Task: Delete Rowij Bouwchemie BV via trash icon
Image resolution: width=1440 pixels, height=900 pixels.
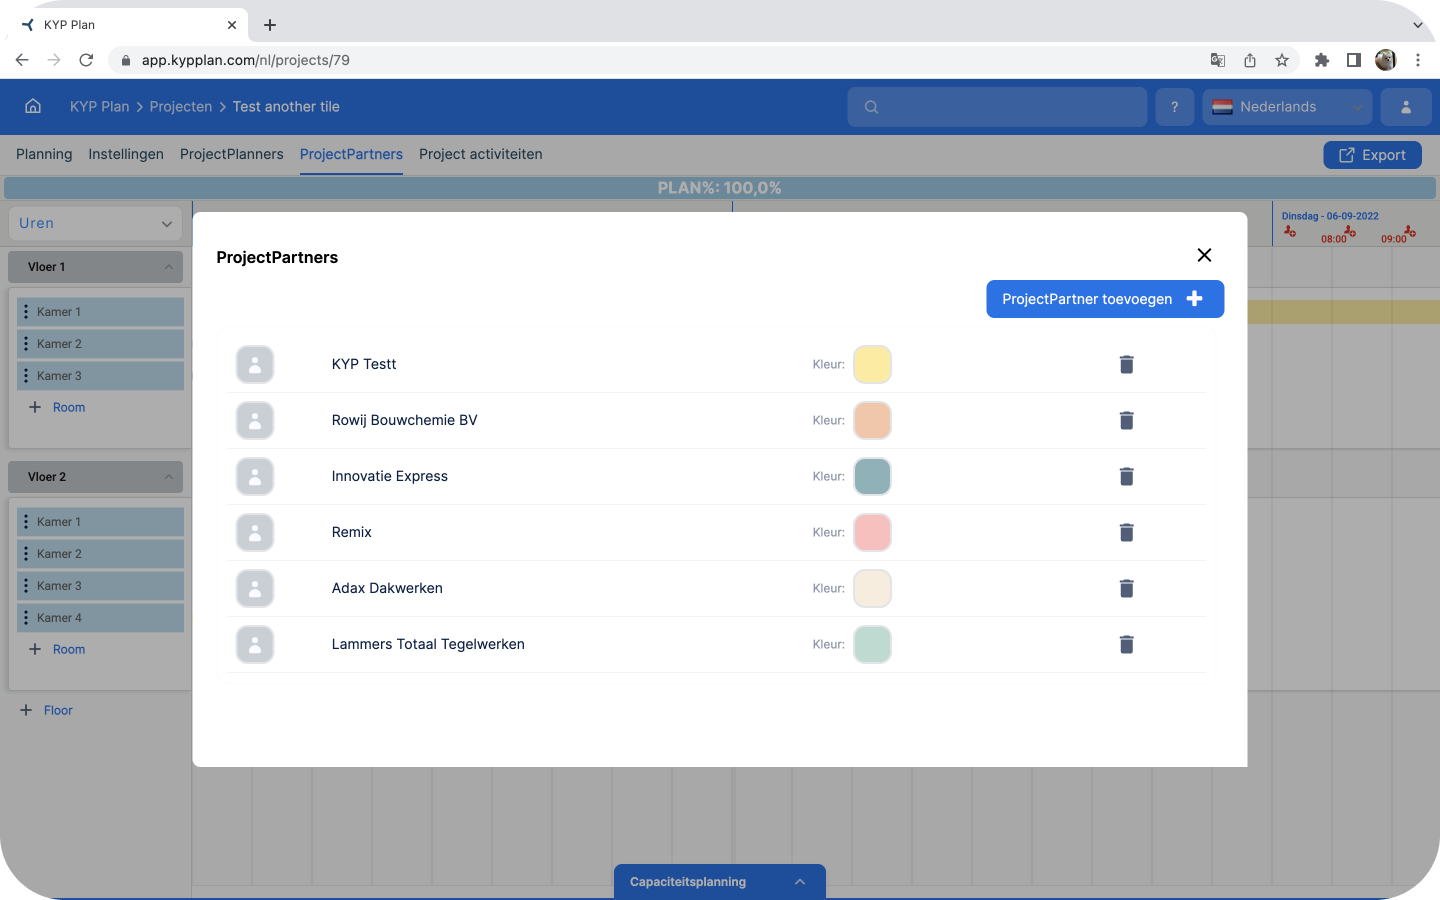Action: coord(1126,420)
